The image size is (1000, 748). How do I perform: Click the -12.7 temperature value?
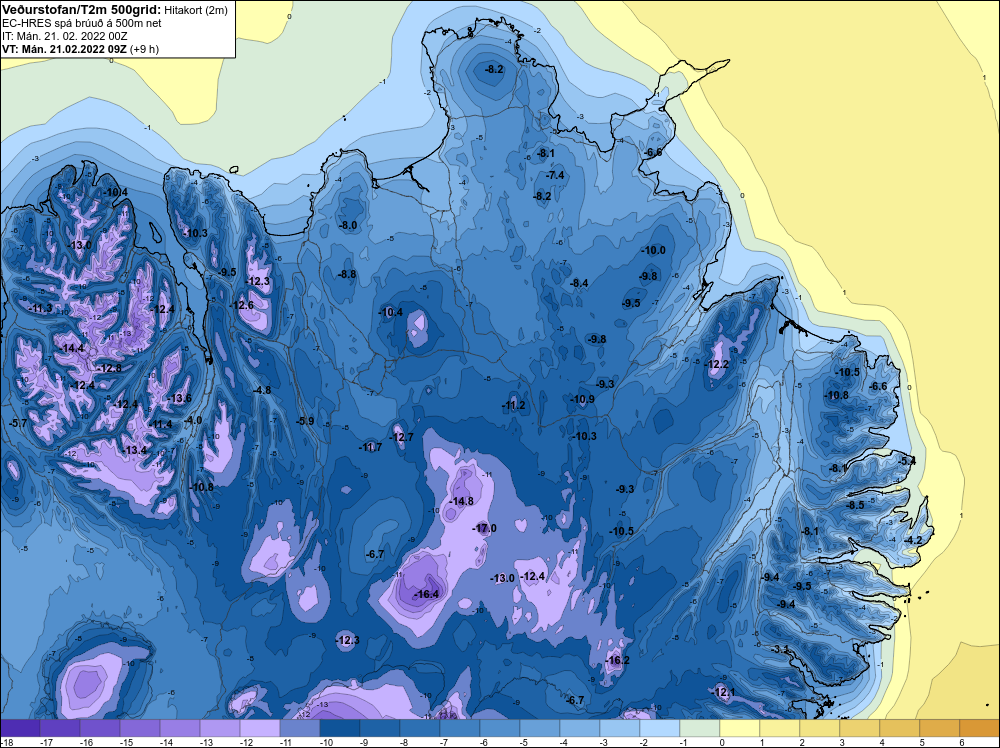click(x=401, y=437)
